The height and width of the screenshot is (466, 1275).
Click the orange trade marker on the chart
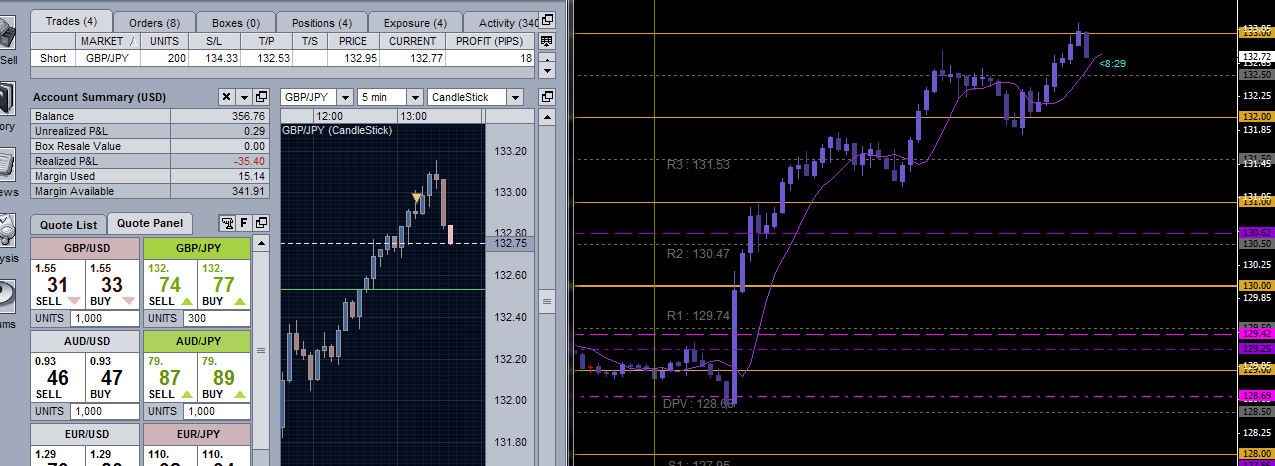[417, 199]
